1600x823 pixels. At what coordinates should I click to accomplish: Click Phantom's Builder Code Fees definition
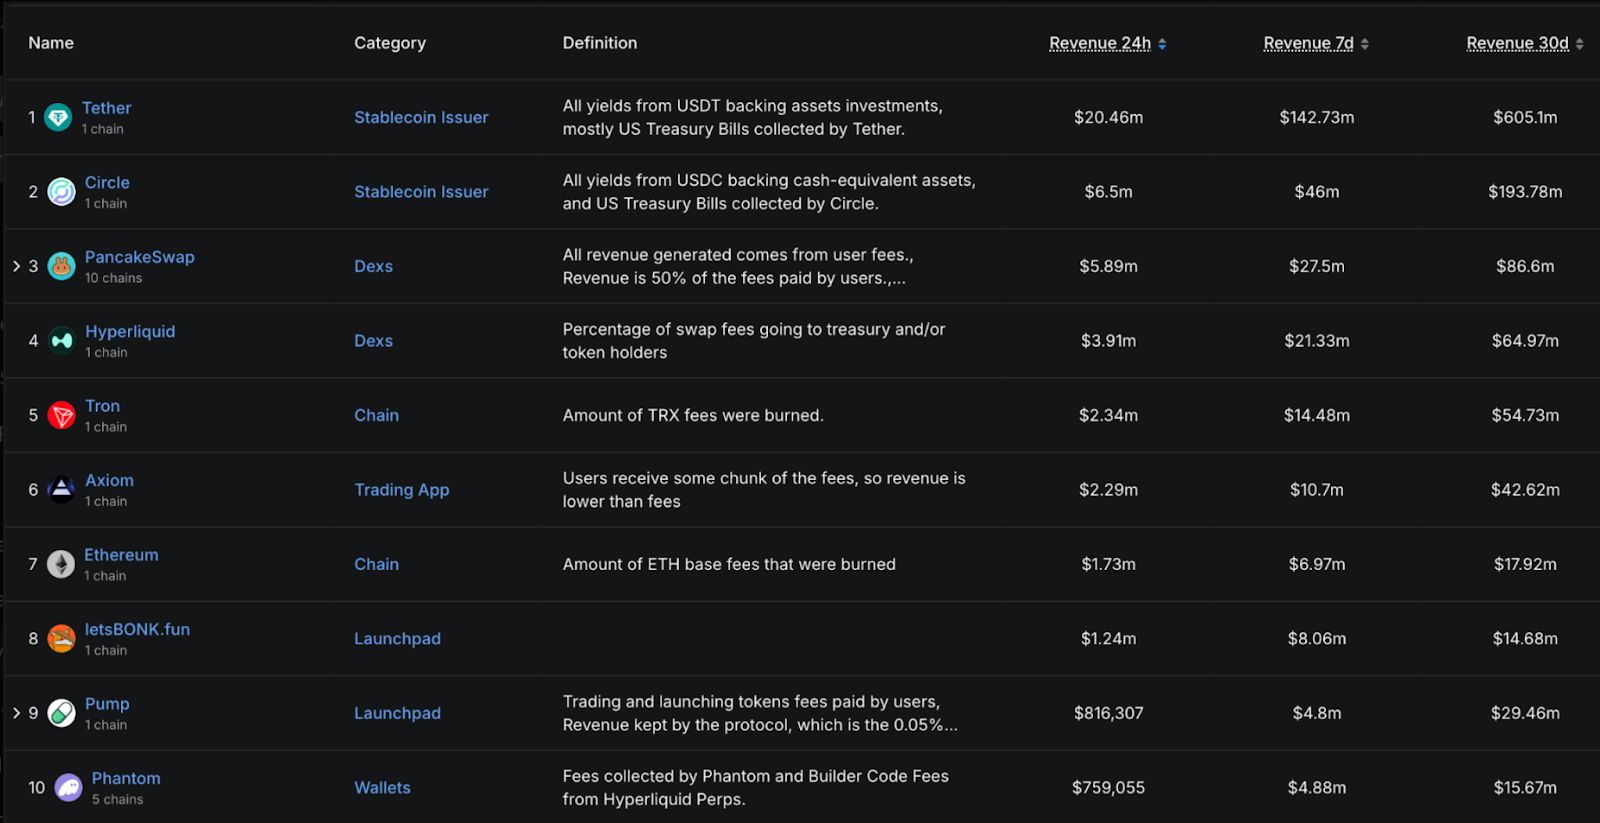tap(756, 788)
